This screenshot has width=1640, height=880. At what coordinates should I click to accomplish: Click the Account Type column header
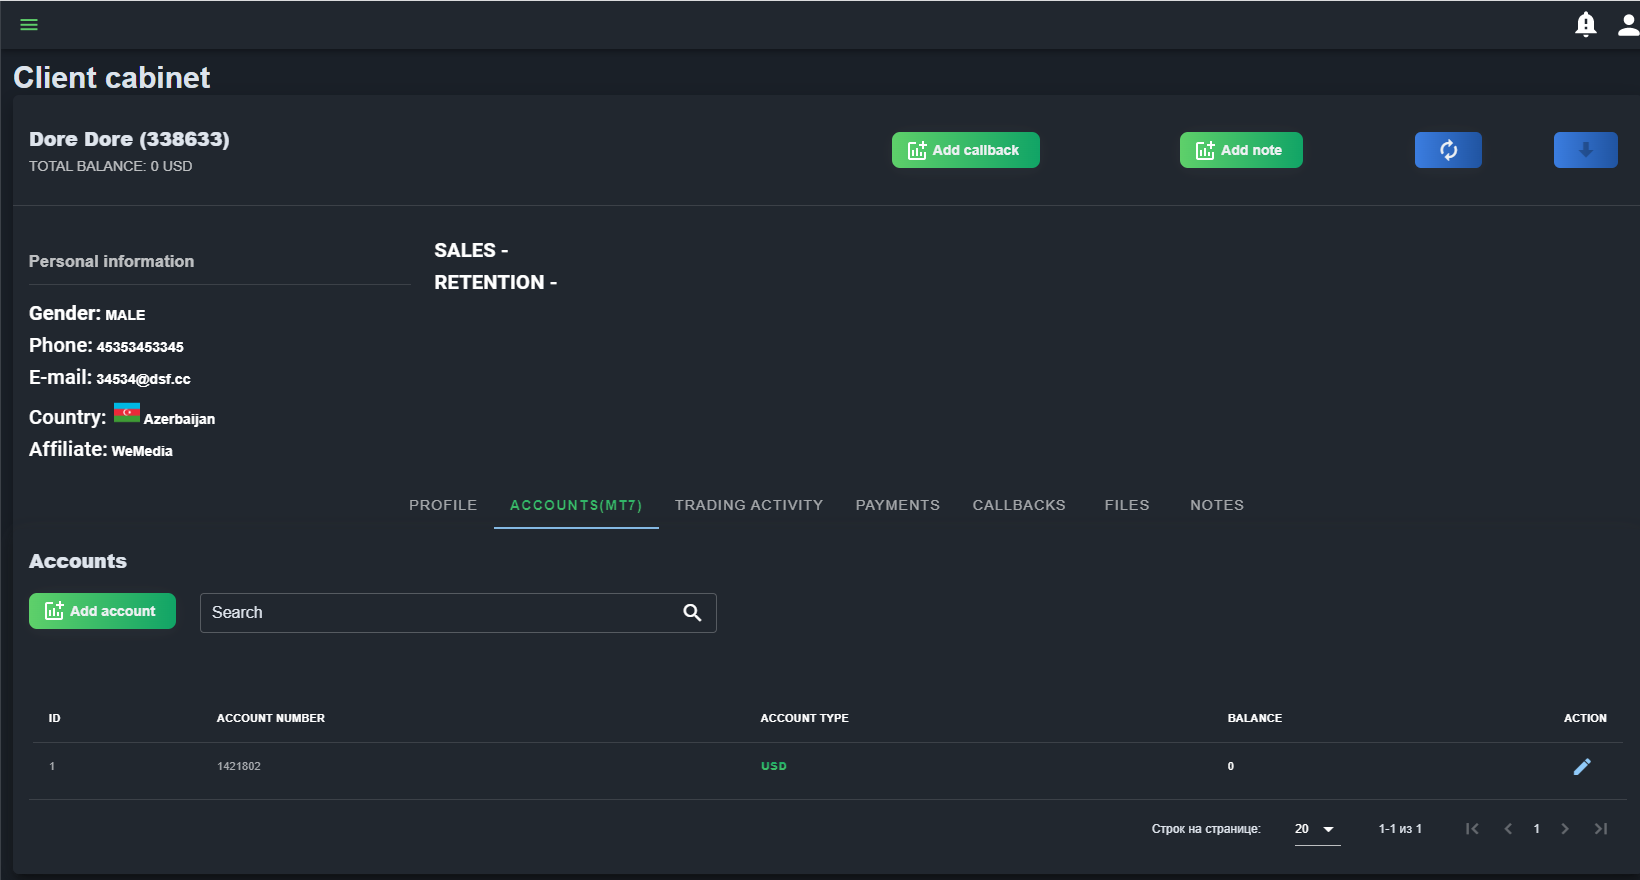804,718
